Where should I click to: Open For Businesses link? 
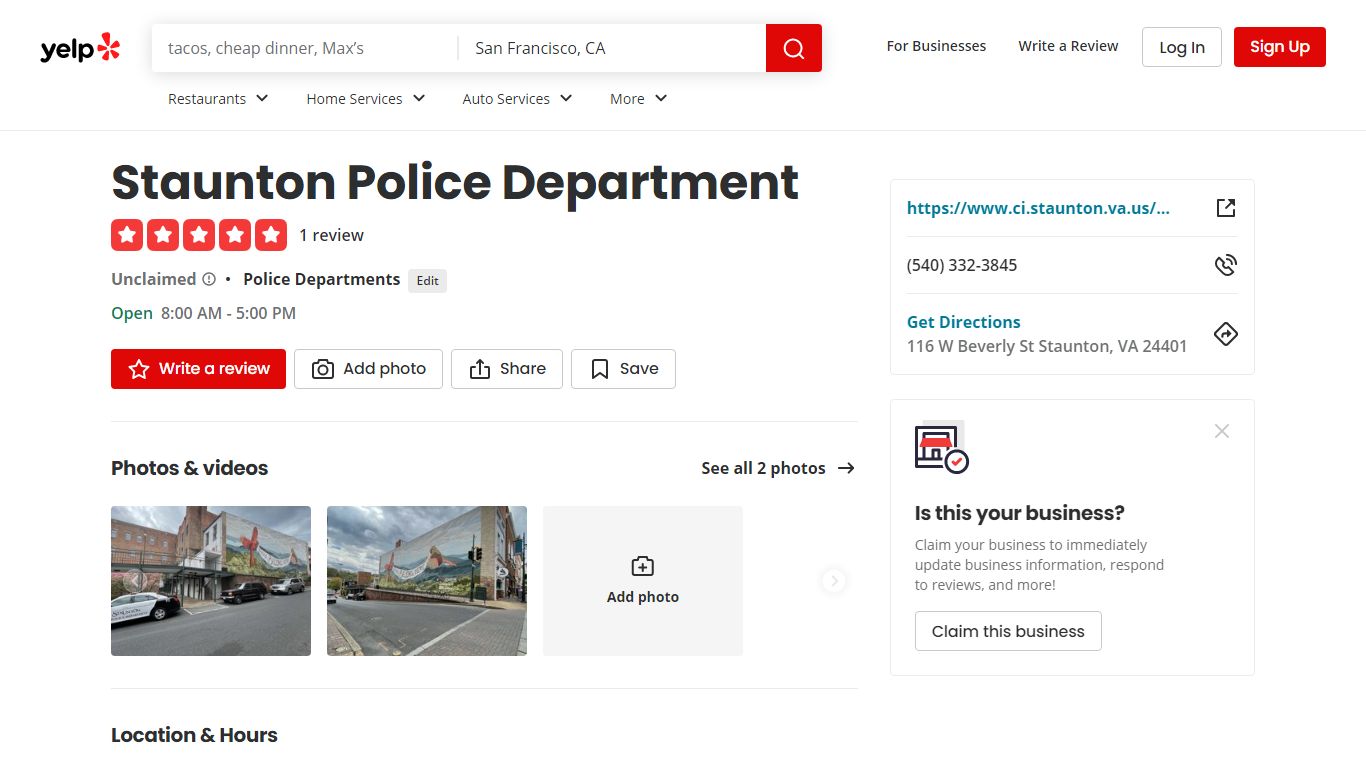point(936,46)
